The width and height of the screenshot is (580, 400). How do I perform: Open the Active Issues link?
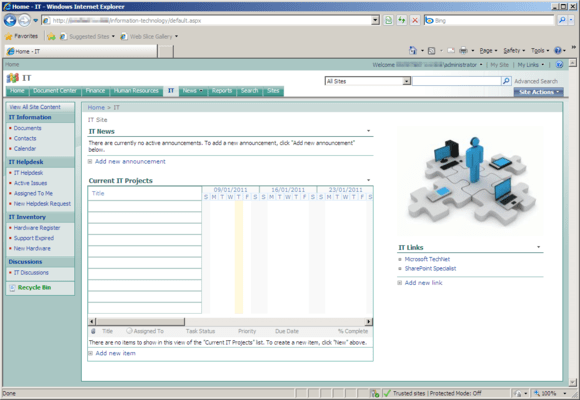30,183
